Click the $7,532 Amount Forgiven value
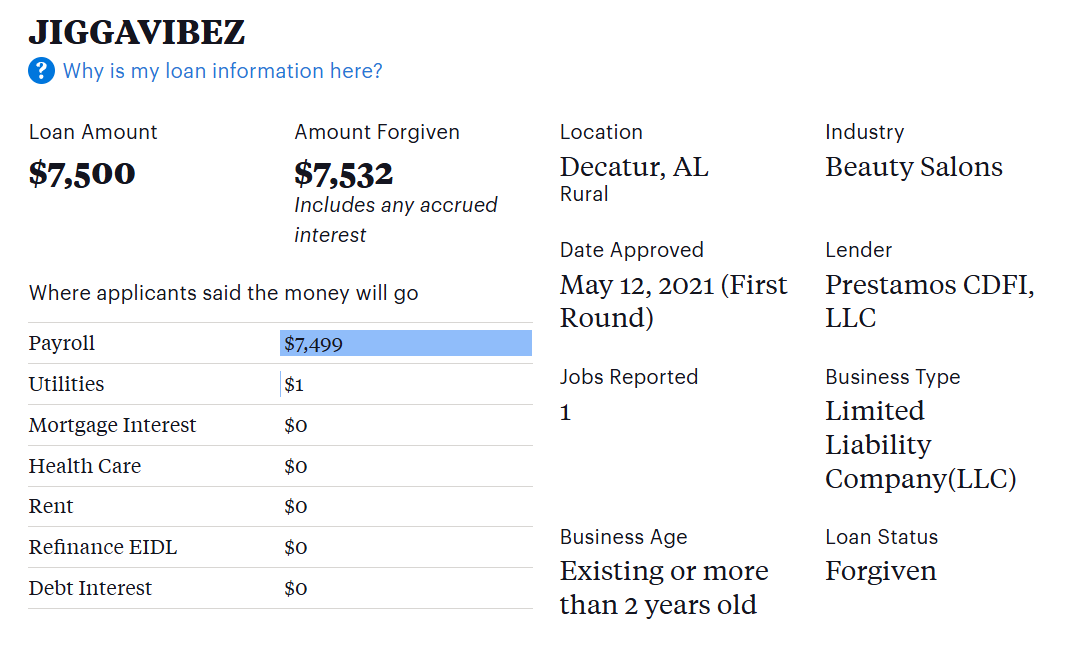The height and width of the screenshot is (655, 1067). (343, 174)
